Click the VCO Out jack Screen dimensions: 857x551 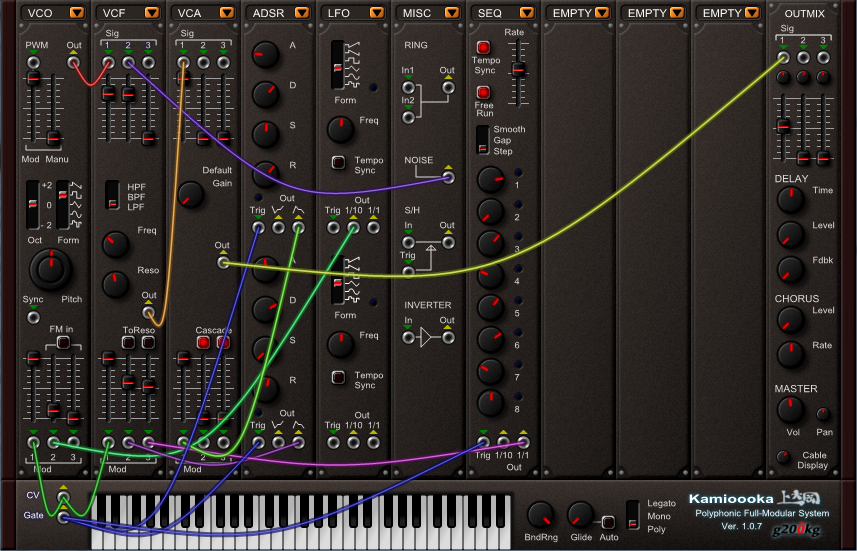pos(73,62)
